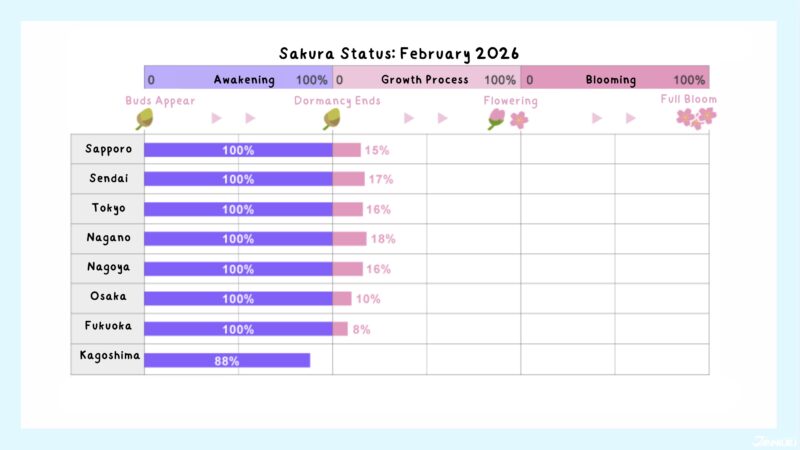Click the Sapporo city label
Screen dimensions: 800x450
click(108, 150)
